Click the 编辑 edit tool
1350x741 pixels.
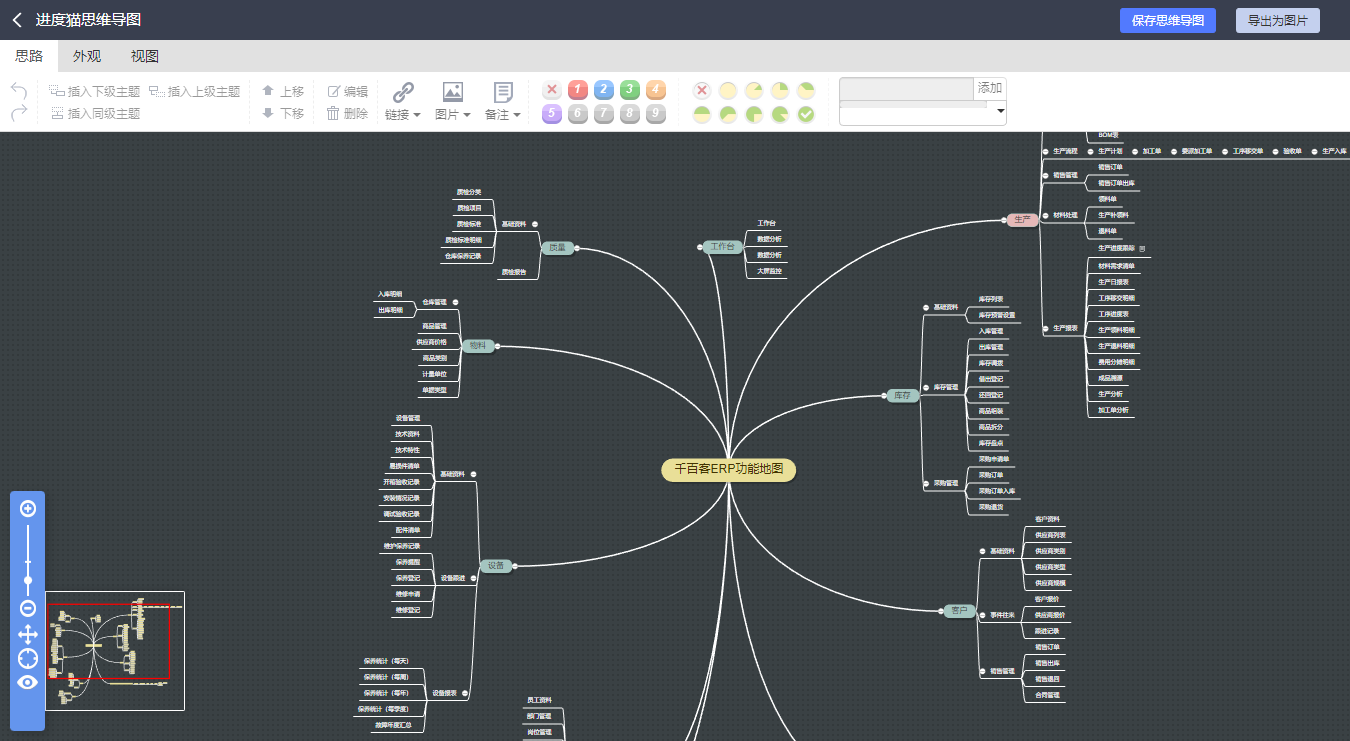click(347, 91)
